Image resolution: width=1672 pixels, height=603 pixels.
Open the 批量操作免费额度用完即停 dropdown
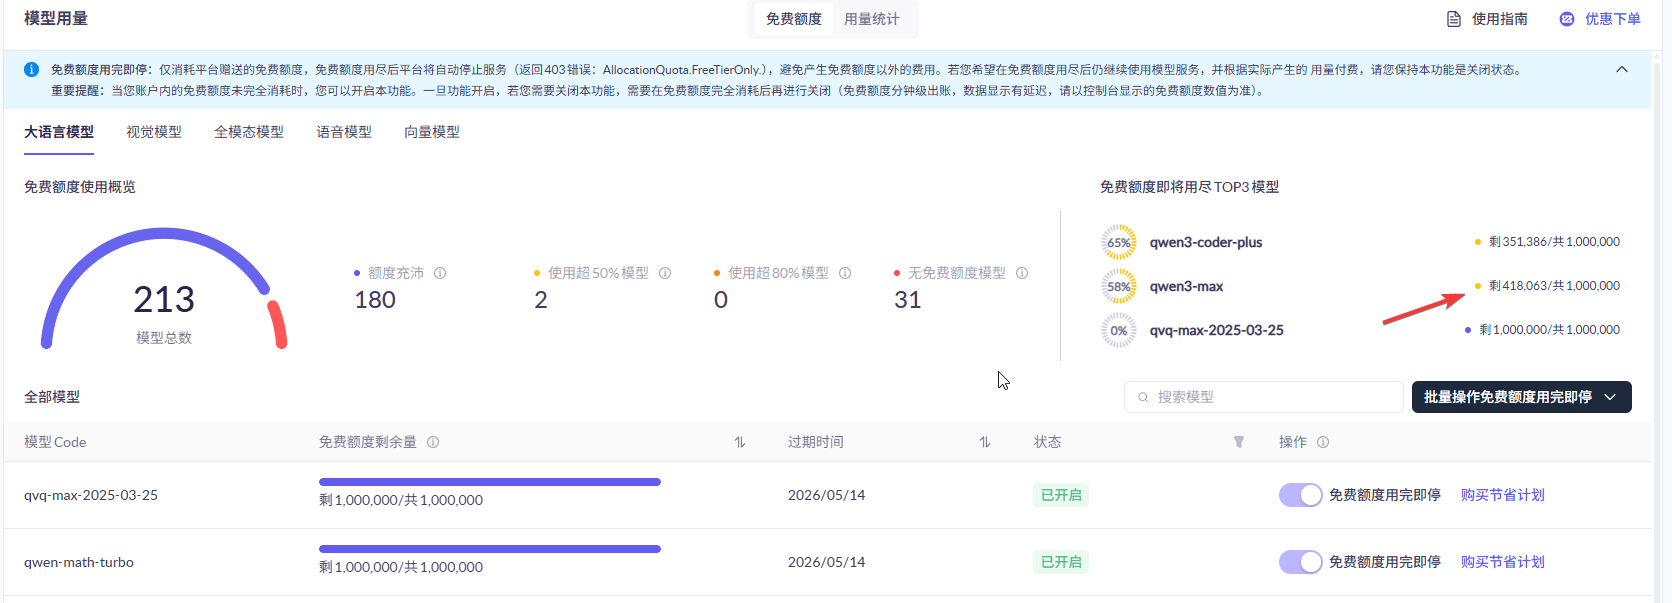point(1521,397)
